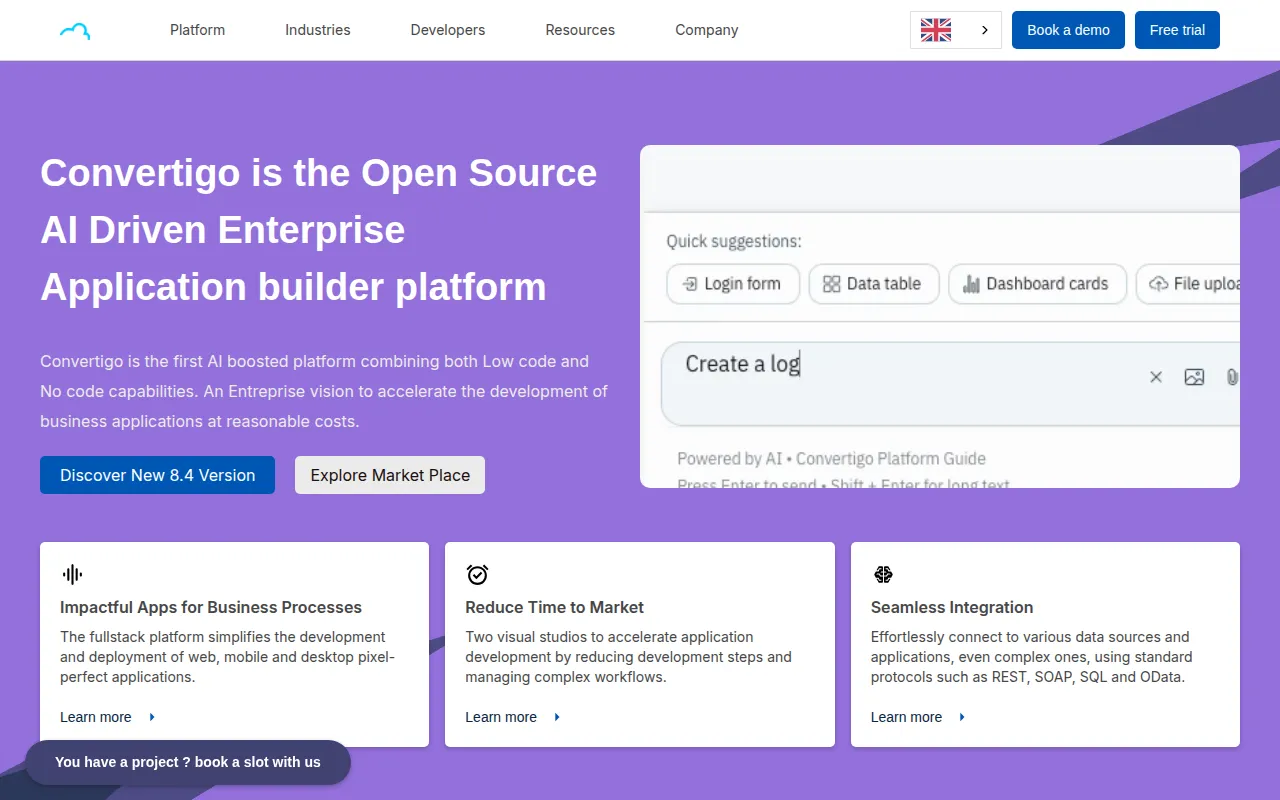Click the main Convertigo Open Source headline
Screen dimensions: 1280x800
click(x=318, y=230)
